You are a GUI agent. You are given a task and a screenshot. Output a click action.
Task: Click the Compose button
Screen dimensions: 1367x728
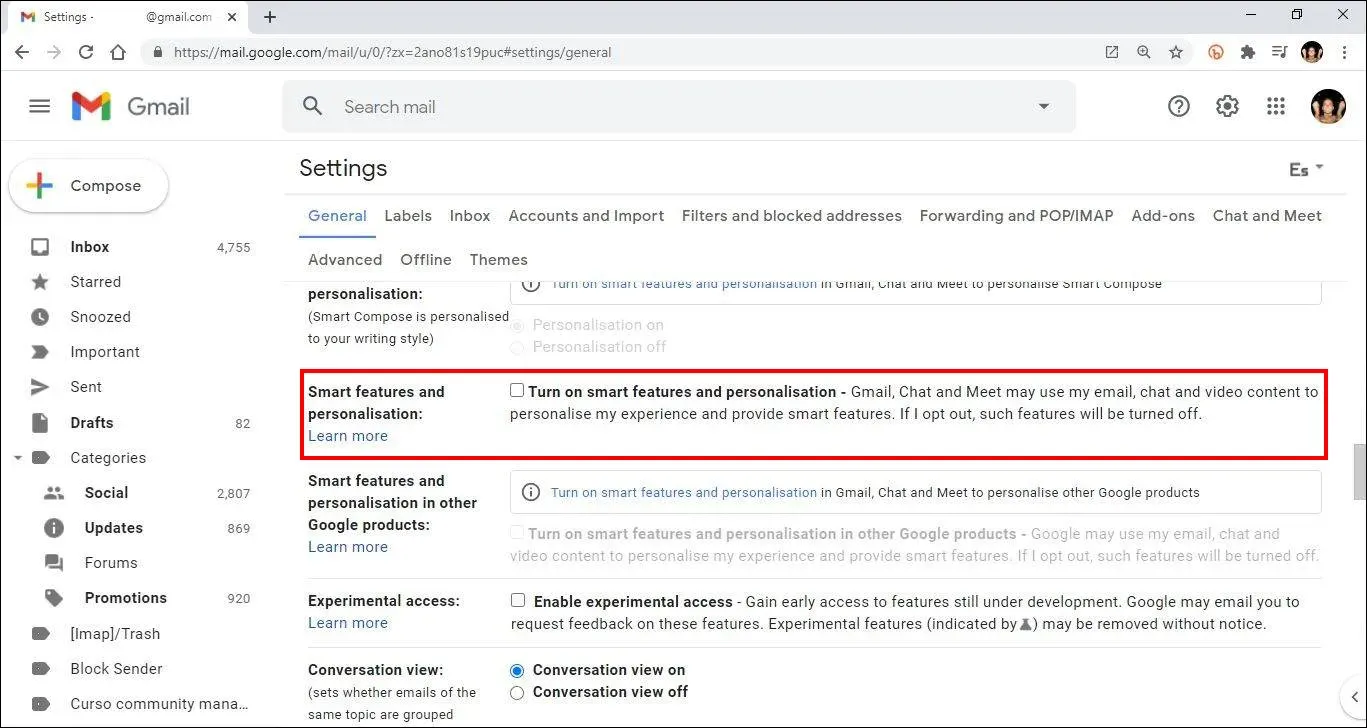click(x=89, y=186)
